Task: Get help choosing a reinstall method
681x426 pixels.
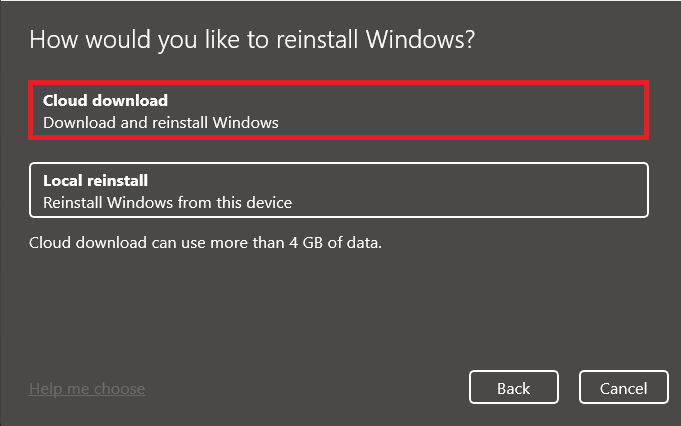Action: [87, 388]
